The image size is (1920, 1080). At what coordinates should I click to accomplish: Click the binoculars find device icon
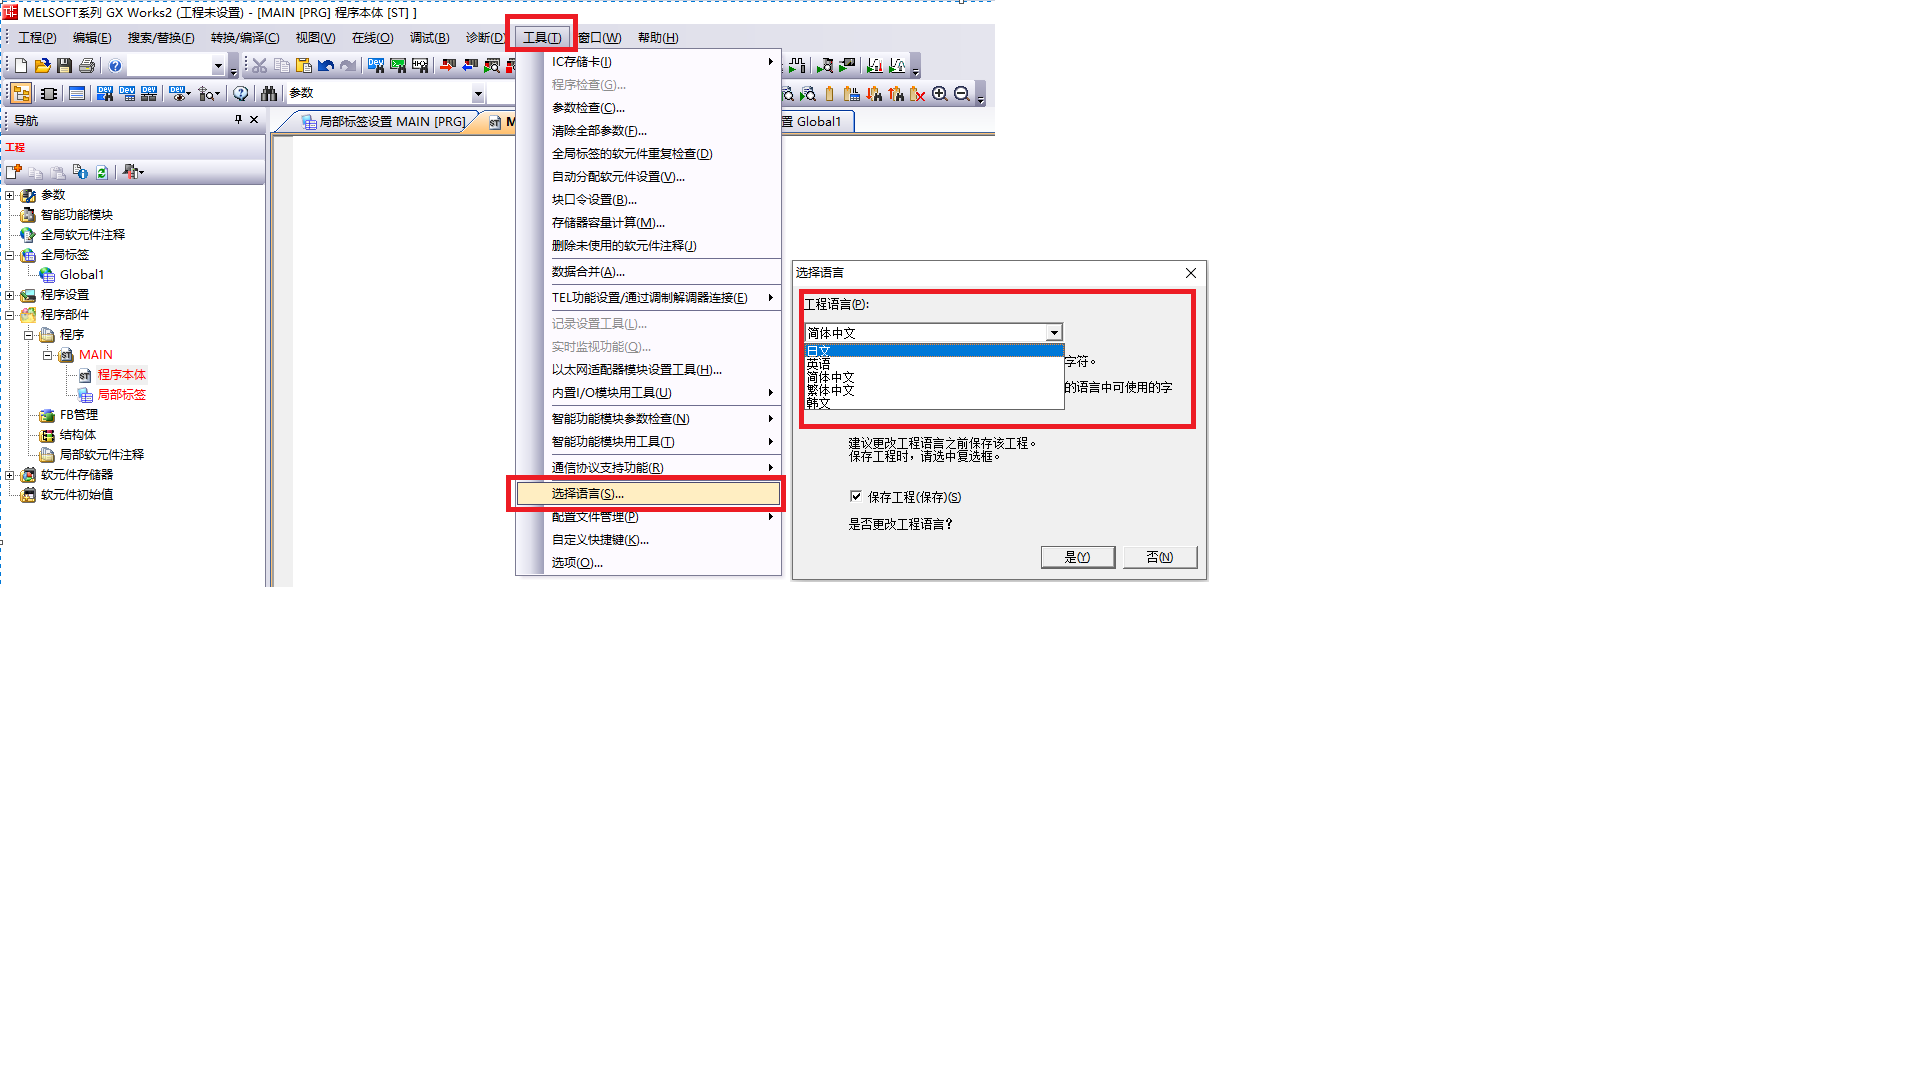(269, 94)
